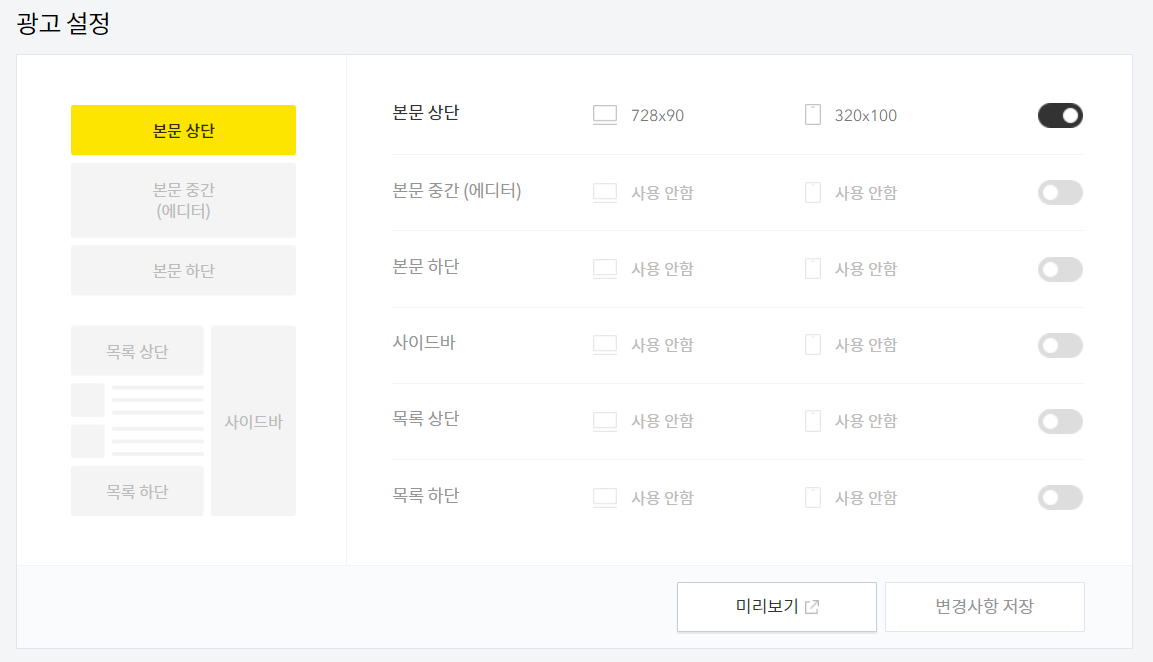Open the 미리보기 preview button
This screenshot has width=1153, height=662.
point(777,607)
